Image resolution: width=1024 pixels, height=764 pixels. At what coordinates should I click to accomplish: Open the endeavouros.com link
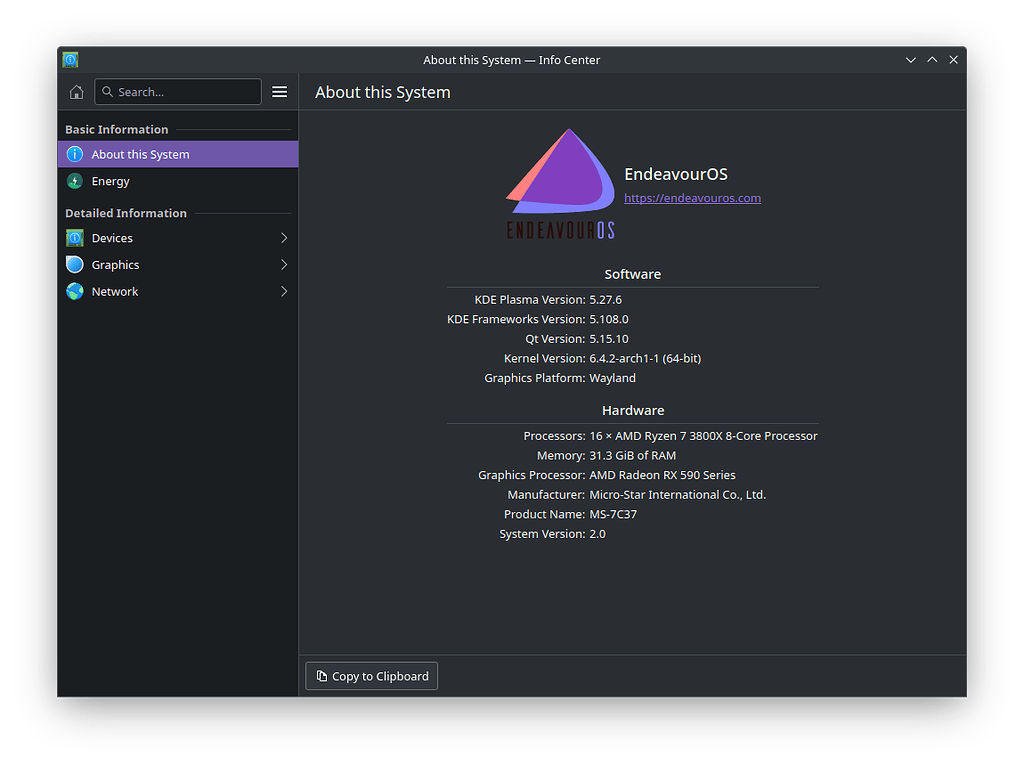[692, 198]
